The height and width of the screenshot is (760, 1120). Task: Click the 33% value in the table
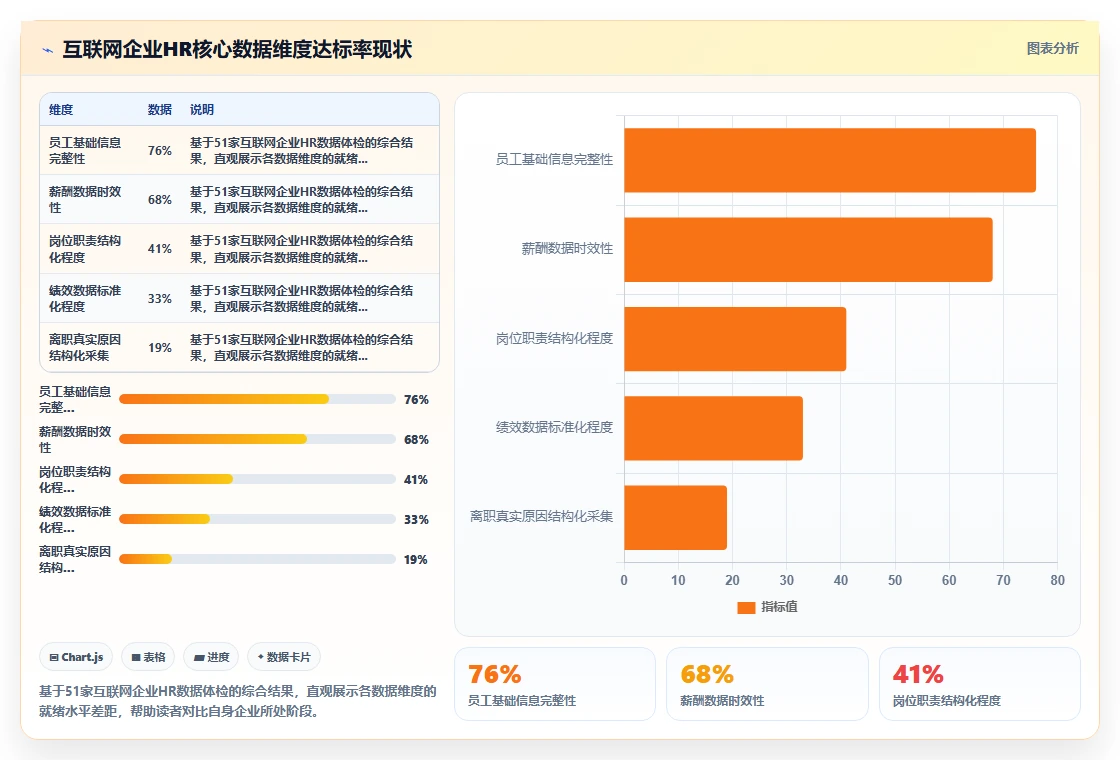159,299
